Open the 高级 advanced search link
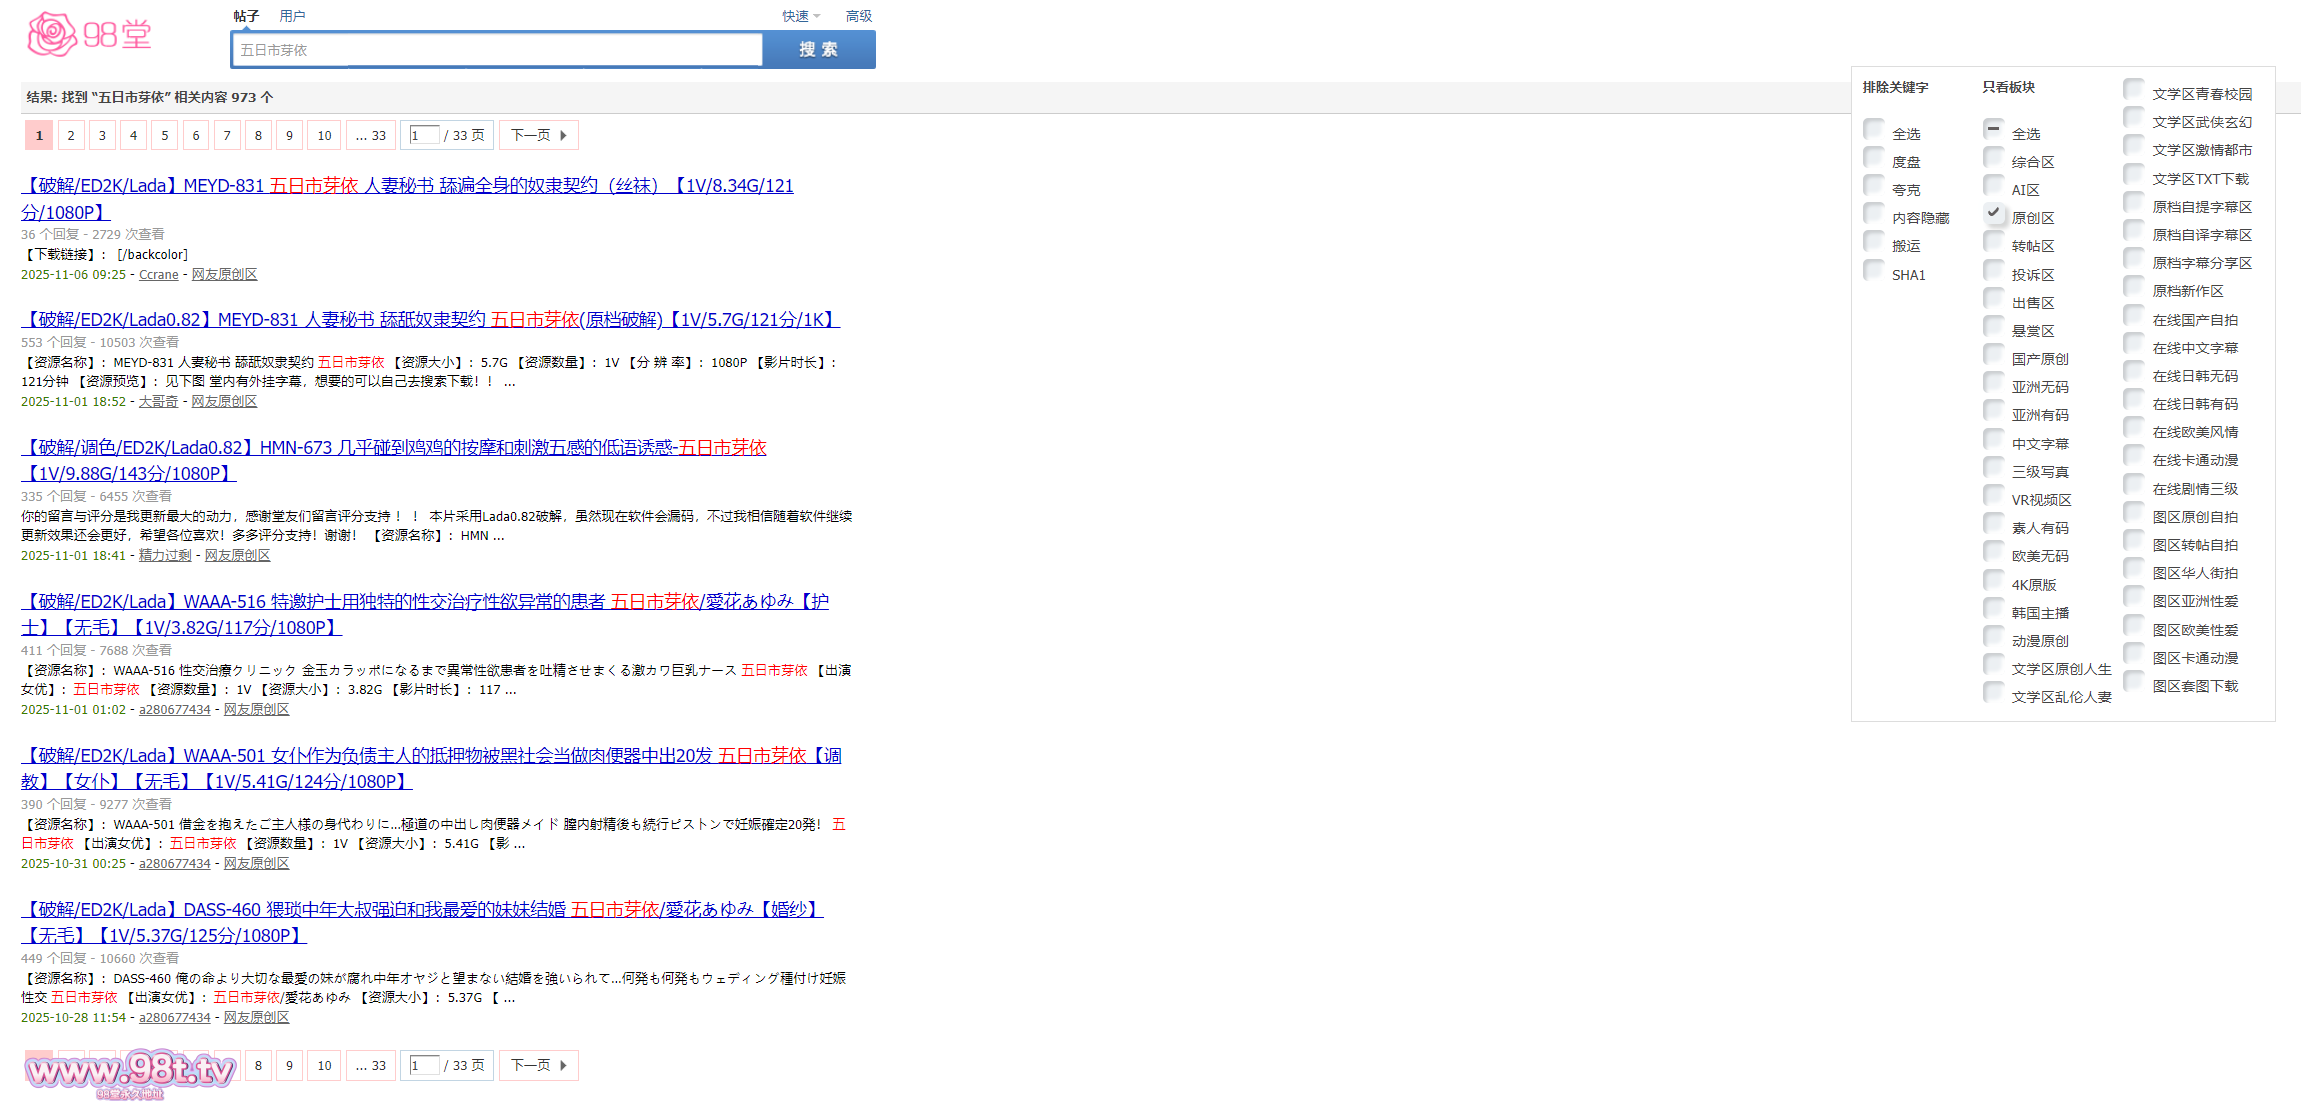Viewport: 2301px width, 1109px height. click(x=858, y=16)
